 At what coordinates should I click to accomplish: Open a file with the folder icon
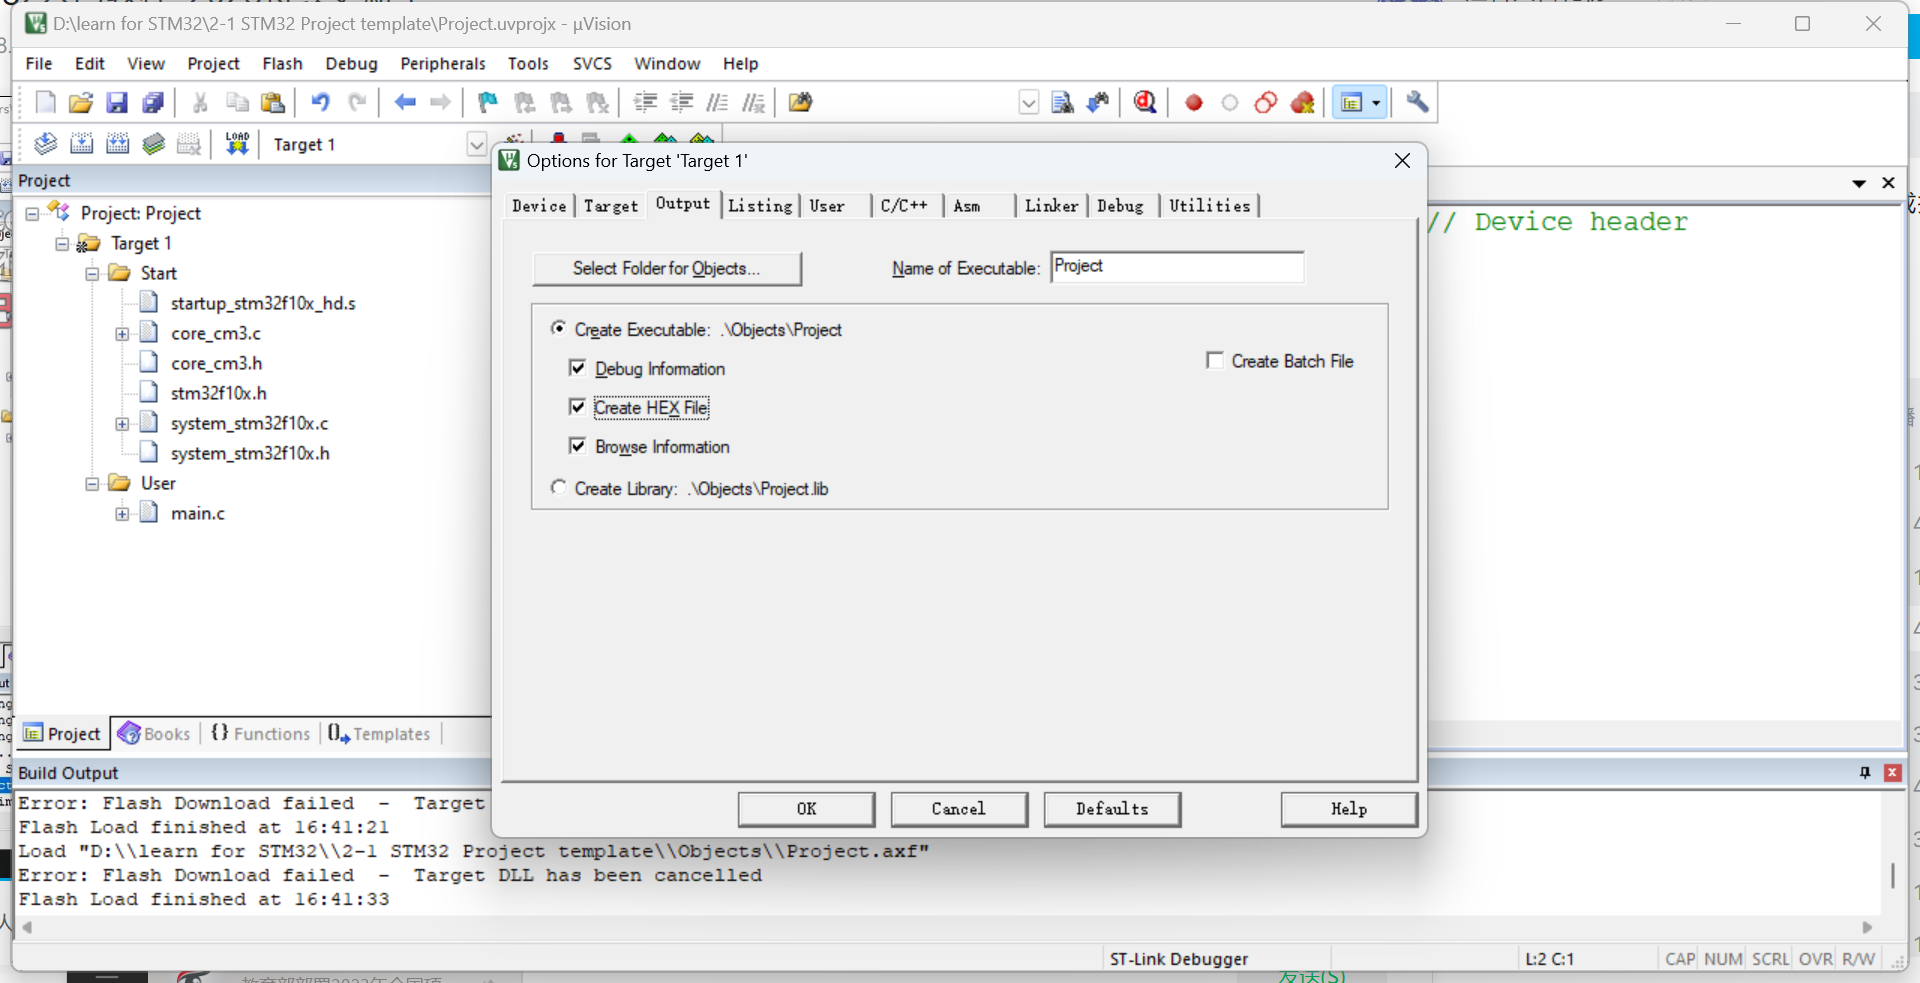[x=81, y=102]
